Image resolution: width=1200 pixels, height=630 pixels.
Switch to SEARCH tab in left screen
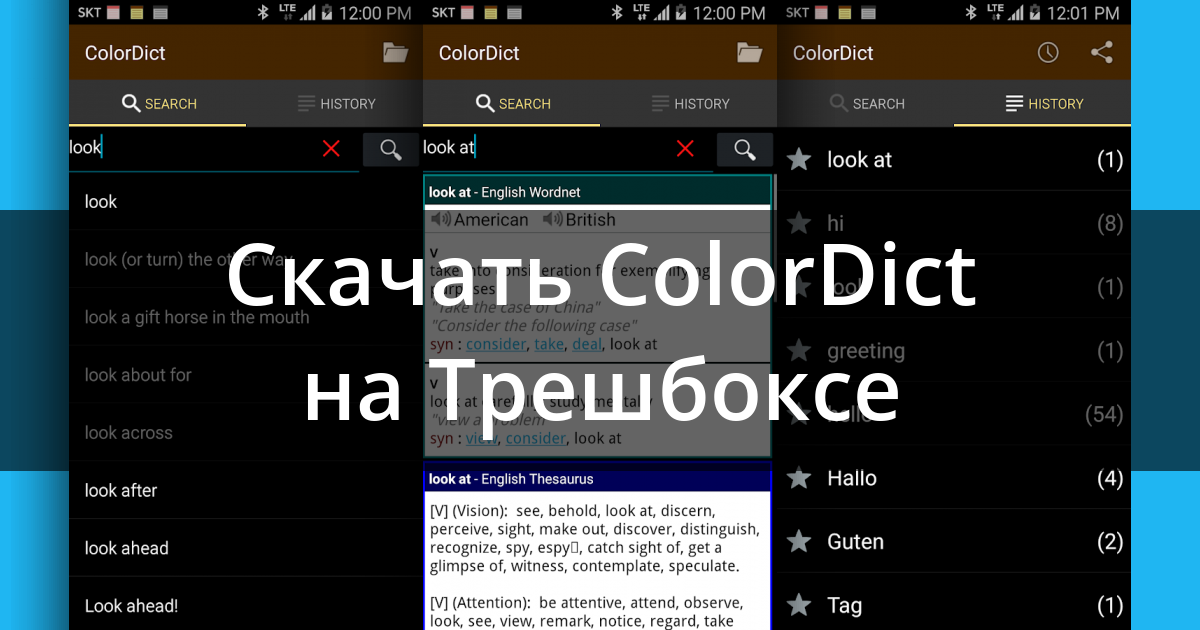pos(158,103)
